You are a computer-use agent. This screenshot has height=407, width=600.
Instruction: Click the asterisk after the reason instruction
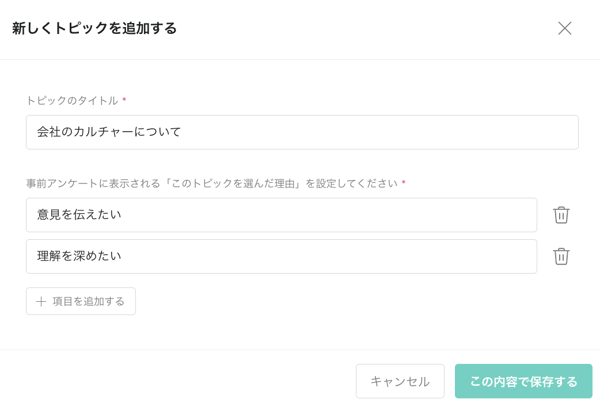403,184
